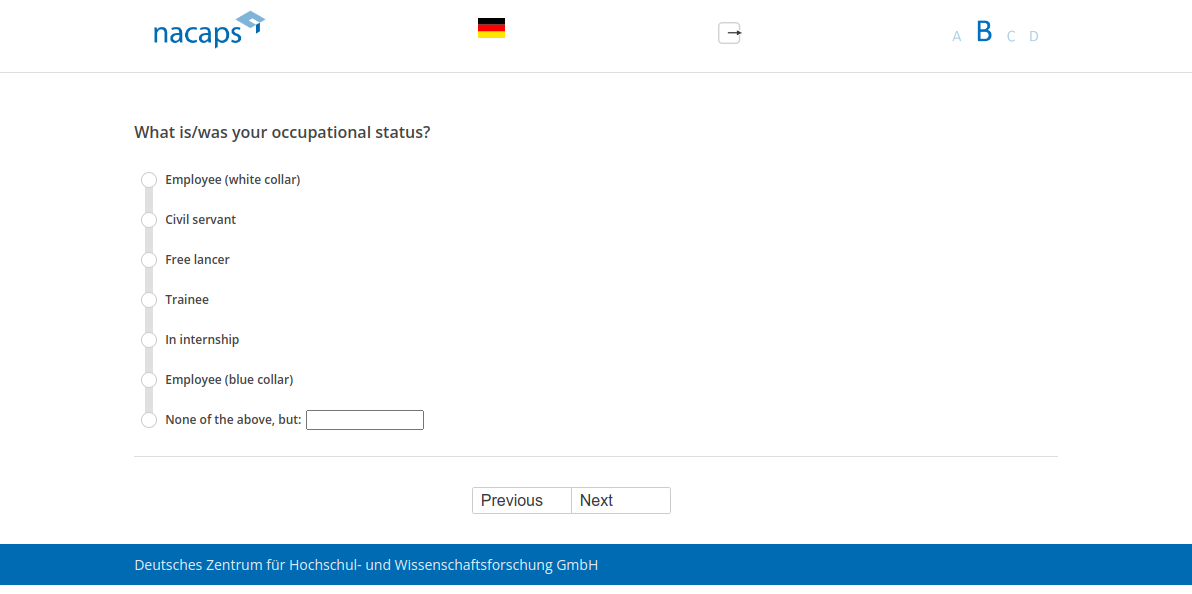Choose the Employee (blue collar) radio button
1192x594 pixels.
click(149, 380)
